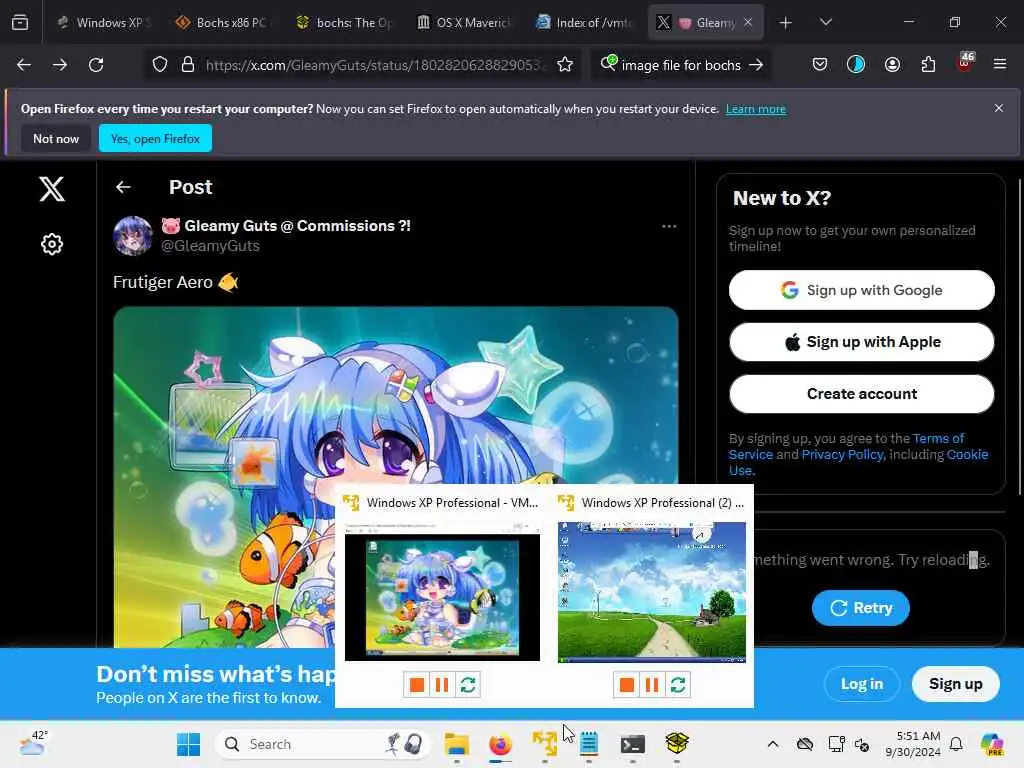Open the tracking protection shield icon
The width and height of the screenshot is (1024, 768).
click(x=160, y=65)
